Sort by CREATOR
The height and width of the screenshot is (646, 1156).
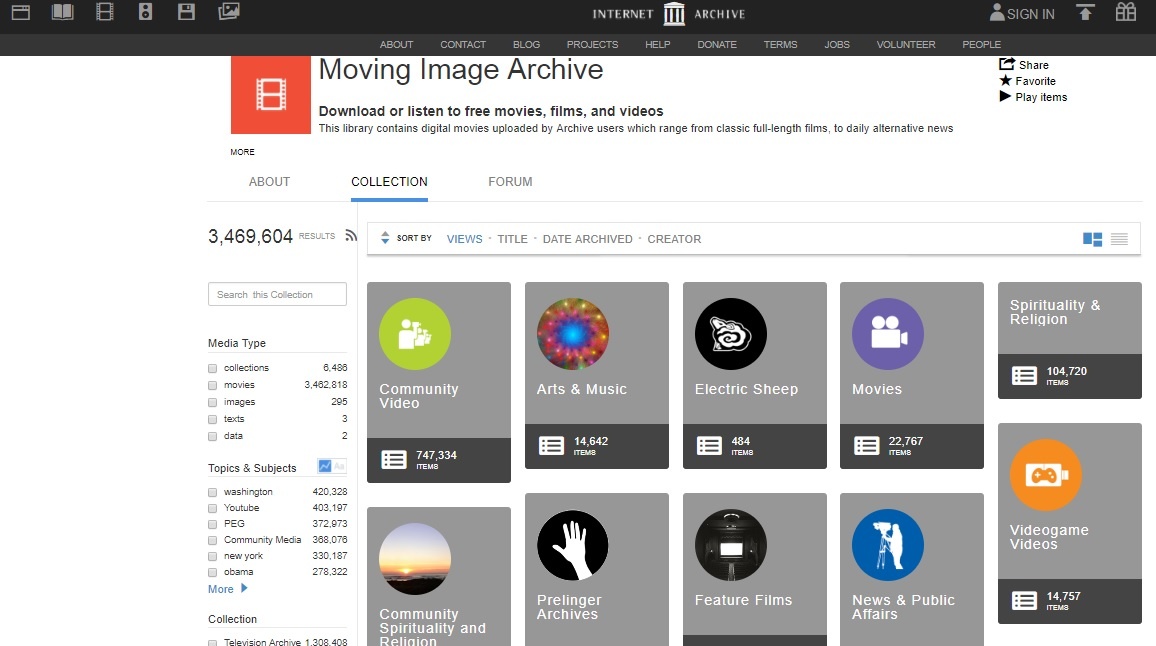[x=674, y=239]
